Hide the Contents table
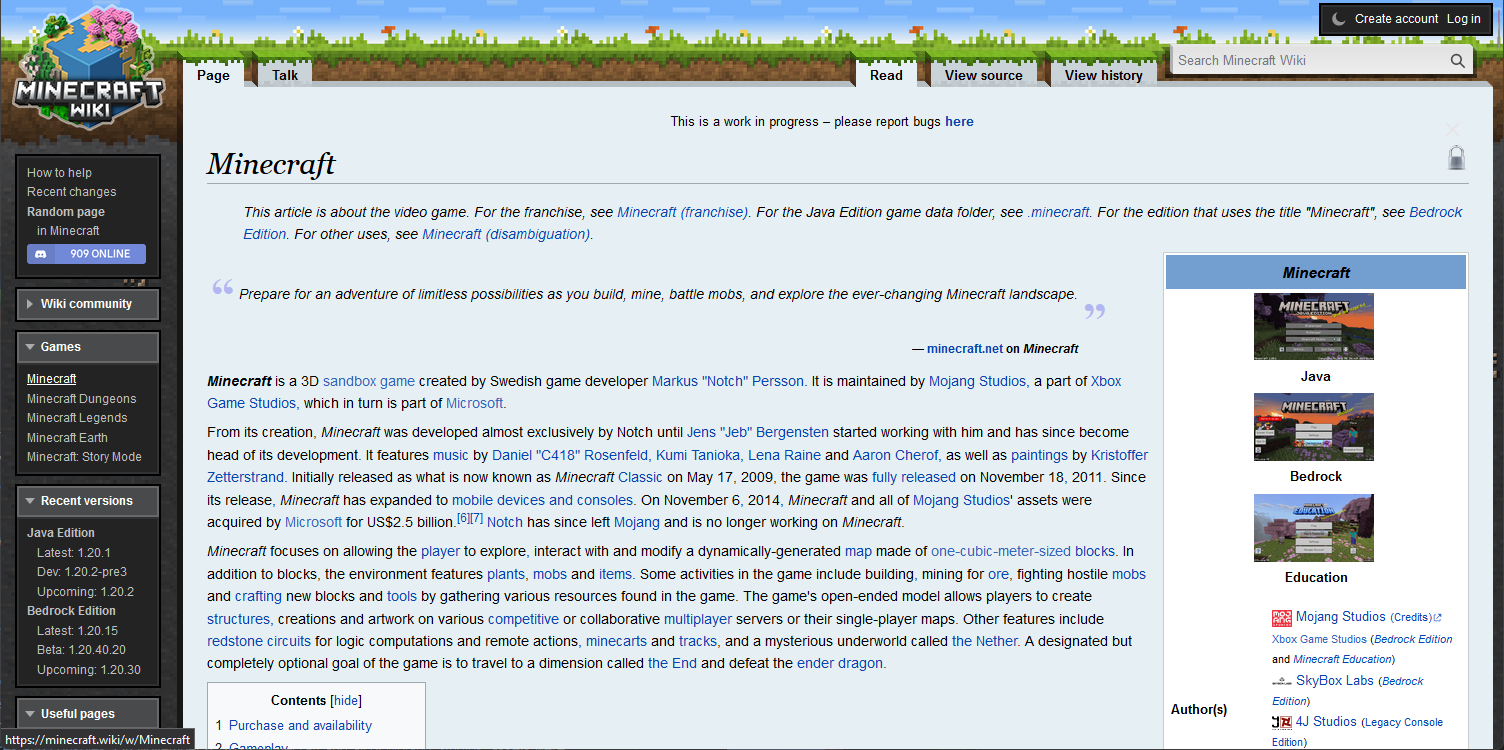Viewport: 1504px width, 750px height. [346, 701]
